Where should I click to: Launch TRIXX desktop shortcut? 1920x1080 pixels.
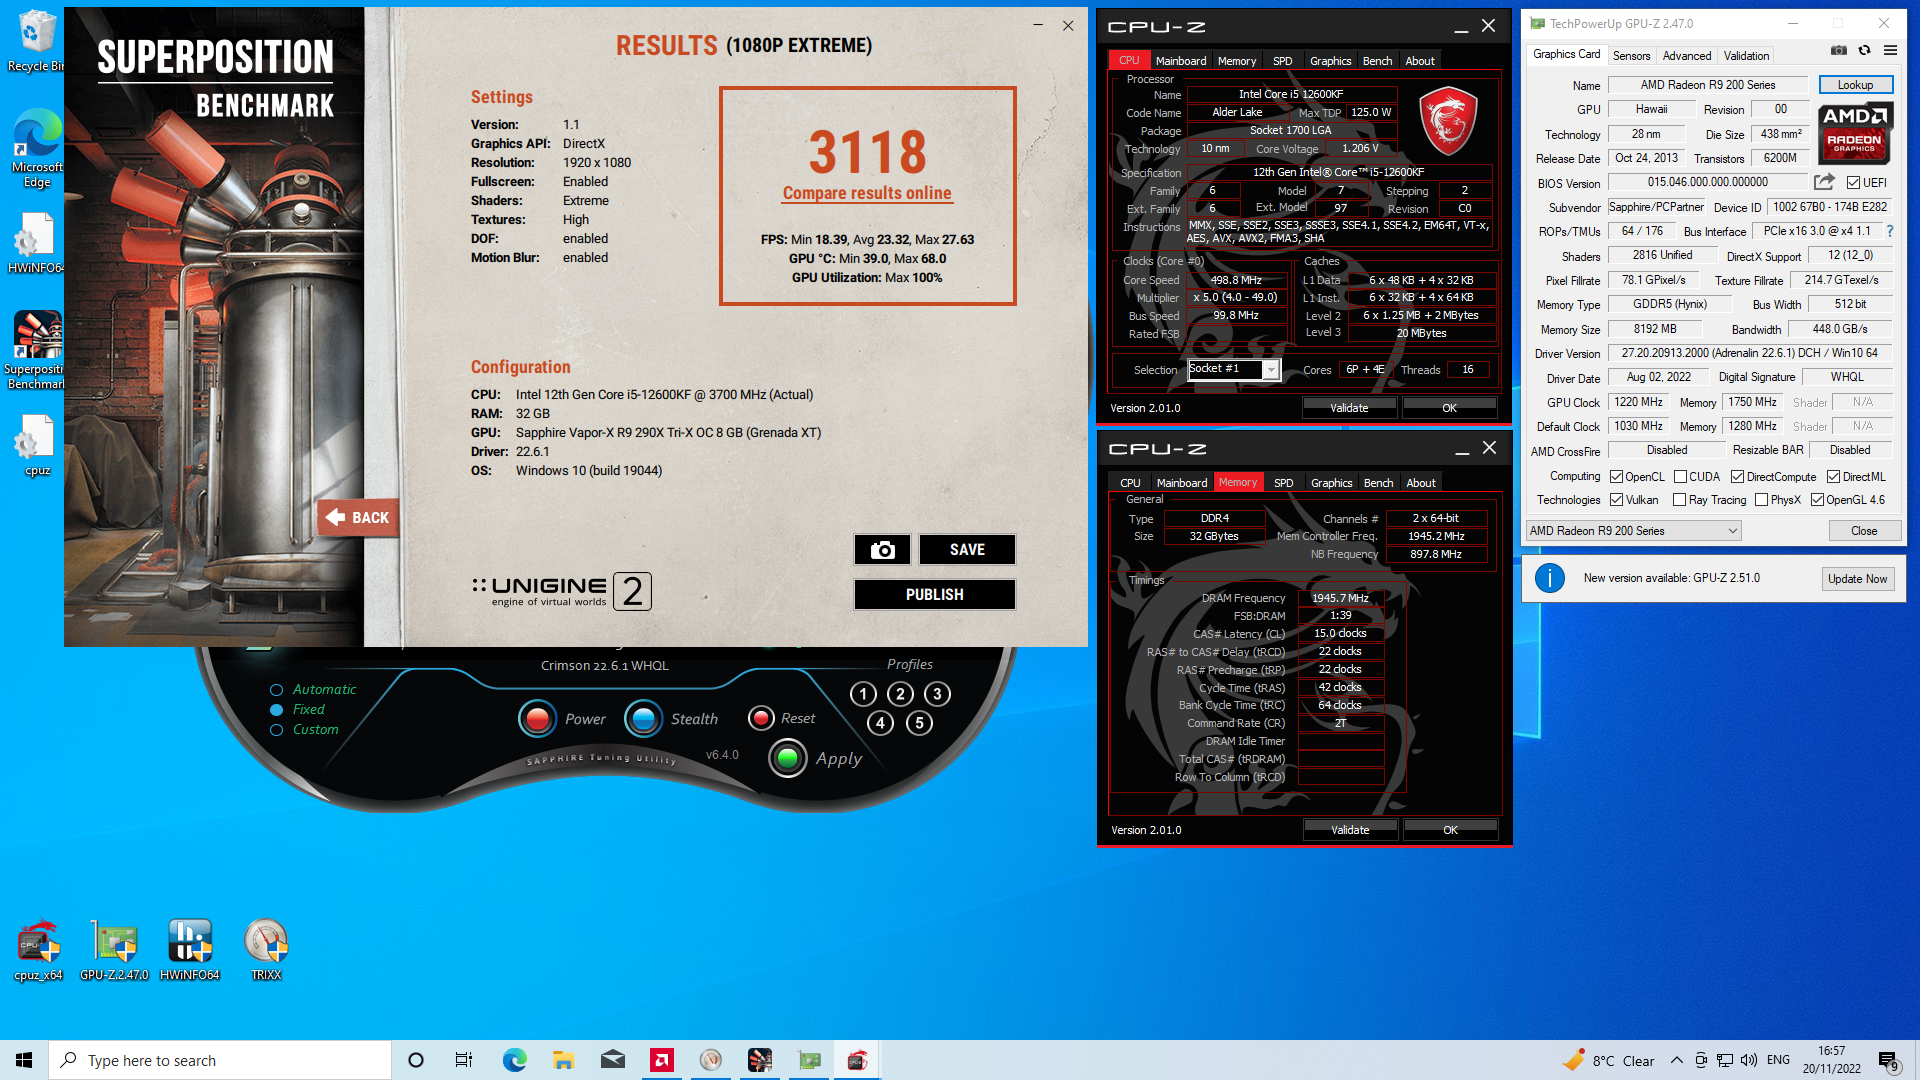[266, 950]
